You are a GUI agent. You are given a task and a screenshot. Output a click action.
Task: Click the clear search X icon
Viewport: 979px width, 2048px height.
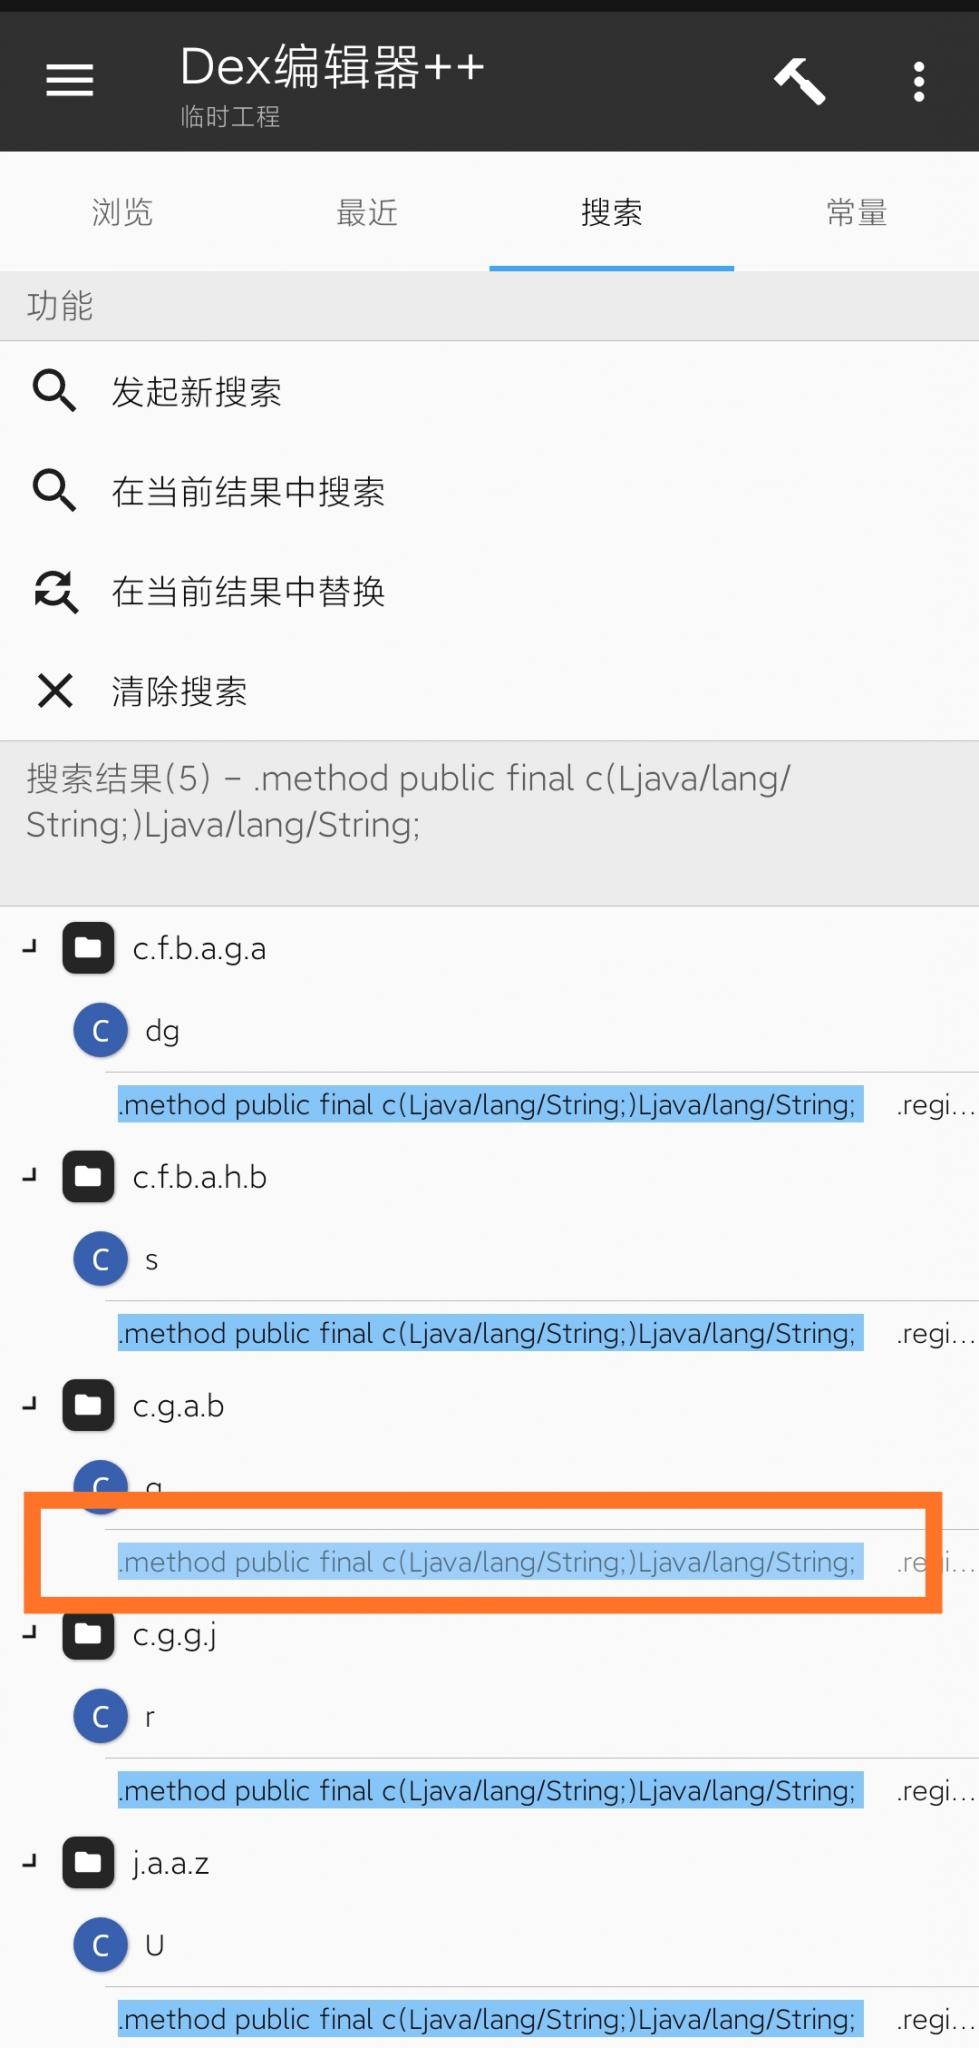click(55, 691)
